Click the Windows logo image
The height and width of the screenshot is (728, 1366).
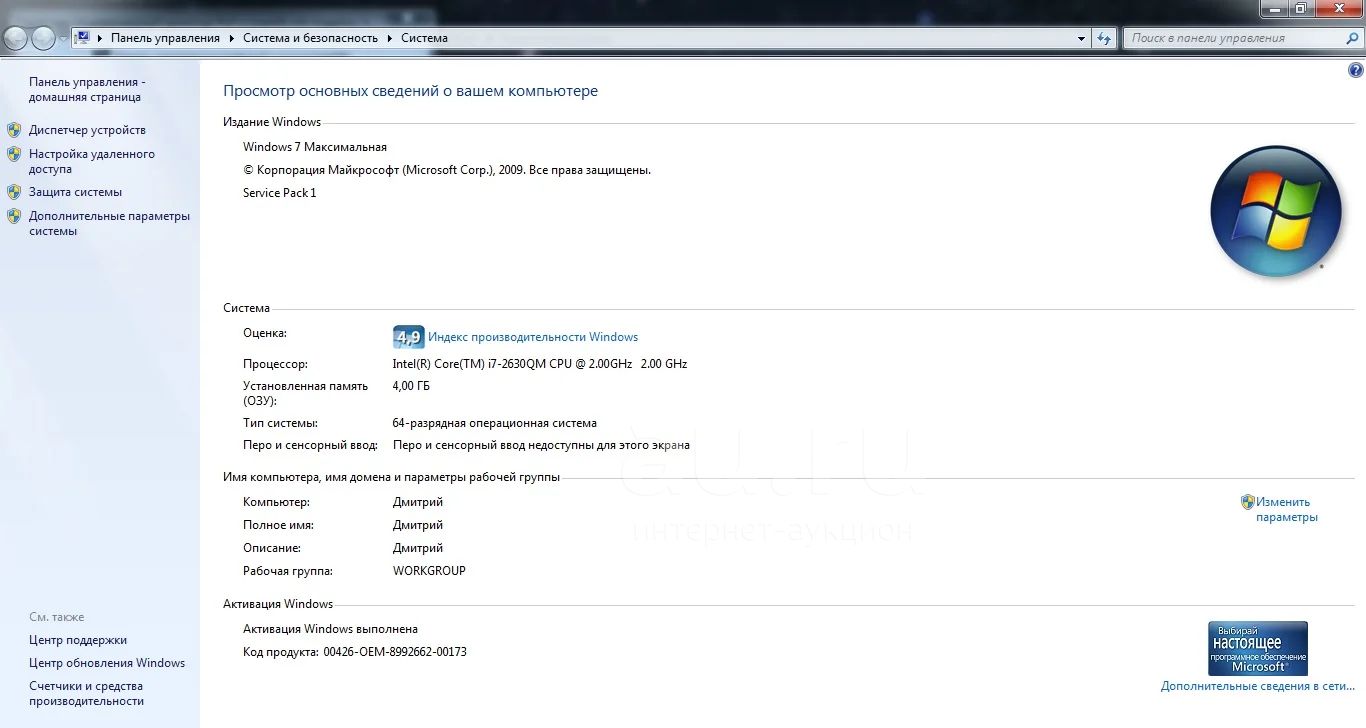pos(1275,211)
